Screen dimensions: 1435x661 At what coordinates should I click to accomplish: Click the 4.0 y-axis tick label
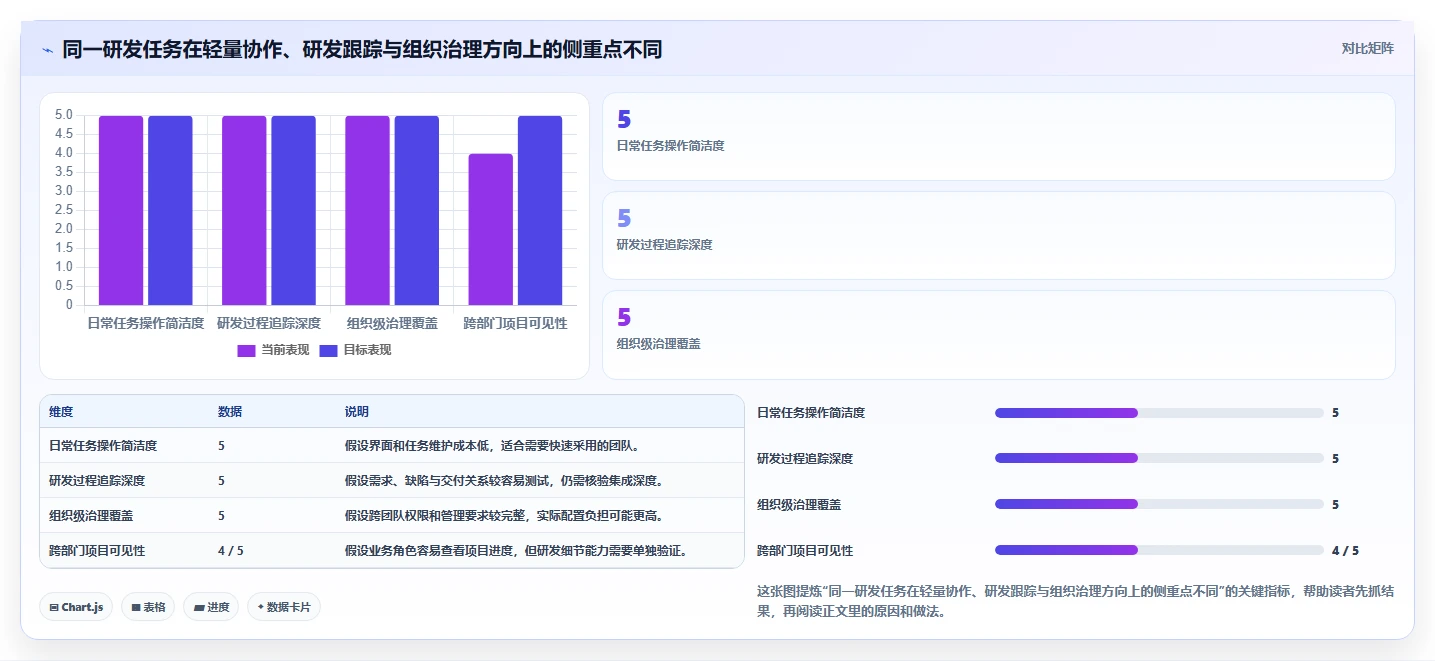pyautogui.click(x=63, y=153)
